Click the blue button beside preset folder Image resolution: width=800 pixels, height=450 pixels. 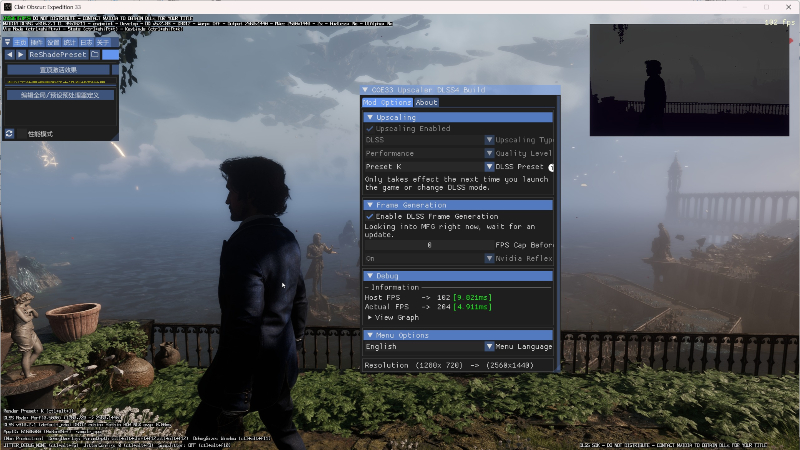pos(110,55)
